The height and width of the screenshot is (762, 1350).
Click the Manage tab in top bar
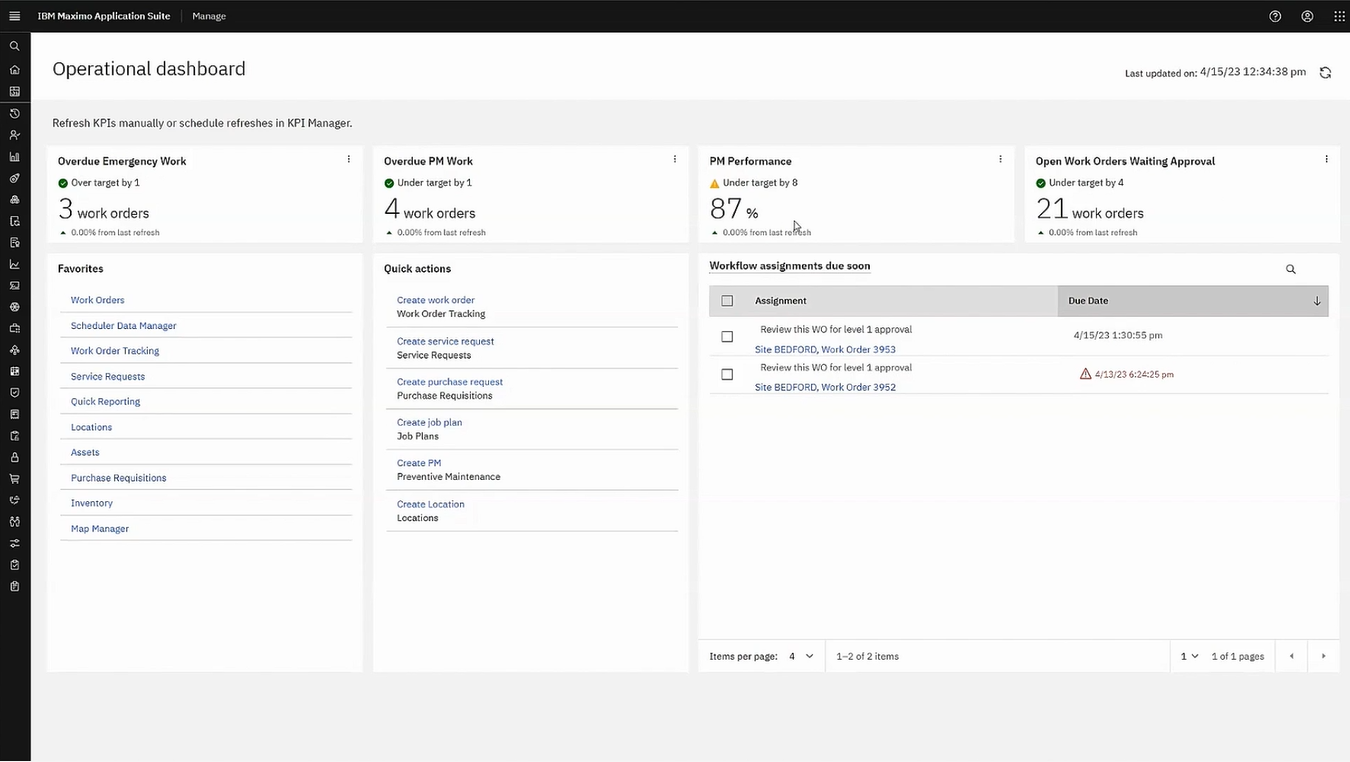pyautogui.click(x=209, y=16)
